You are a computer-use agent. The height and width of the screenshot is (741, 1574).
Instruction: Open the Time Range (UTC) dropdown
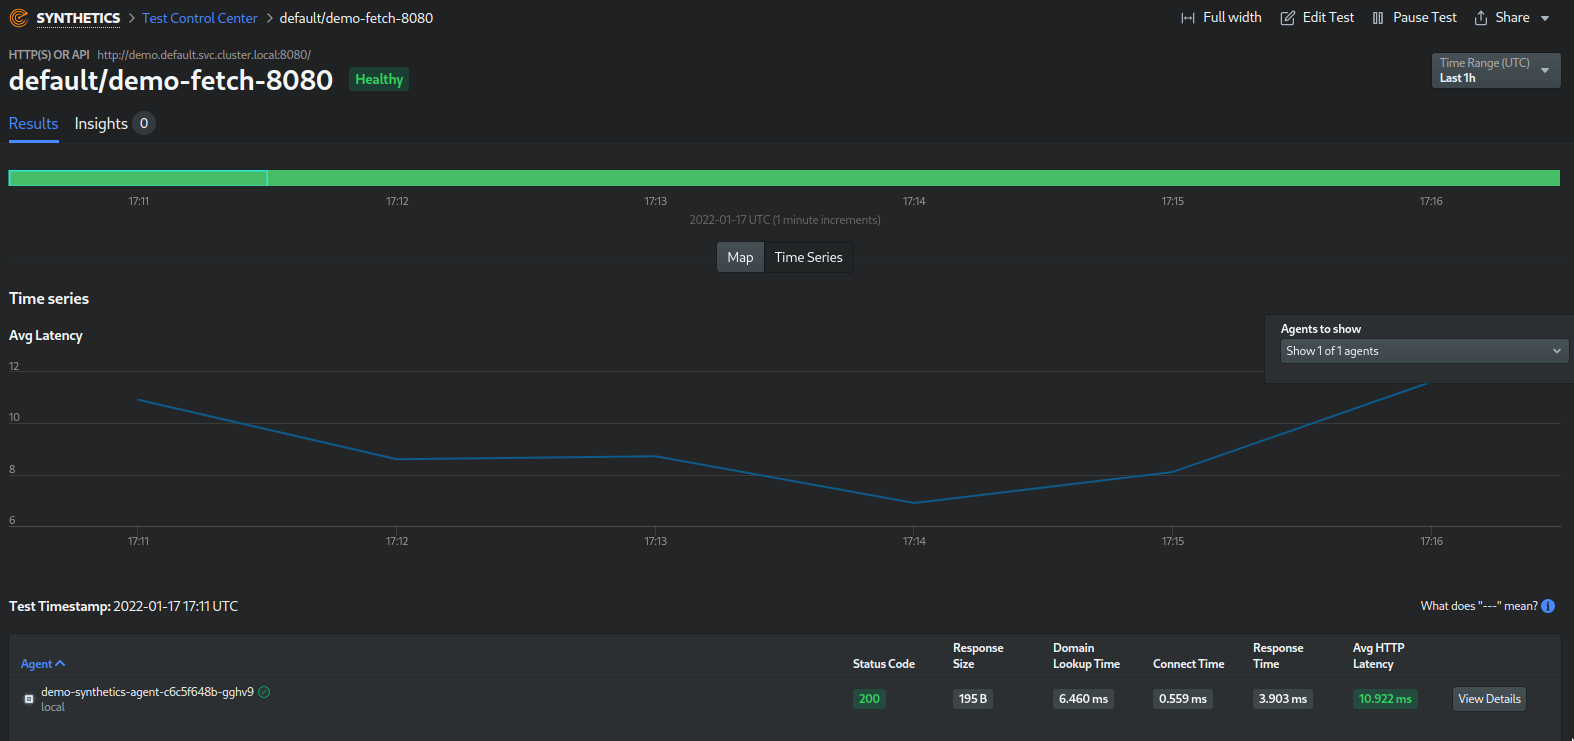[x=1496, y=70]
